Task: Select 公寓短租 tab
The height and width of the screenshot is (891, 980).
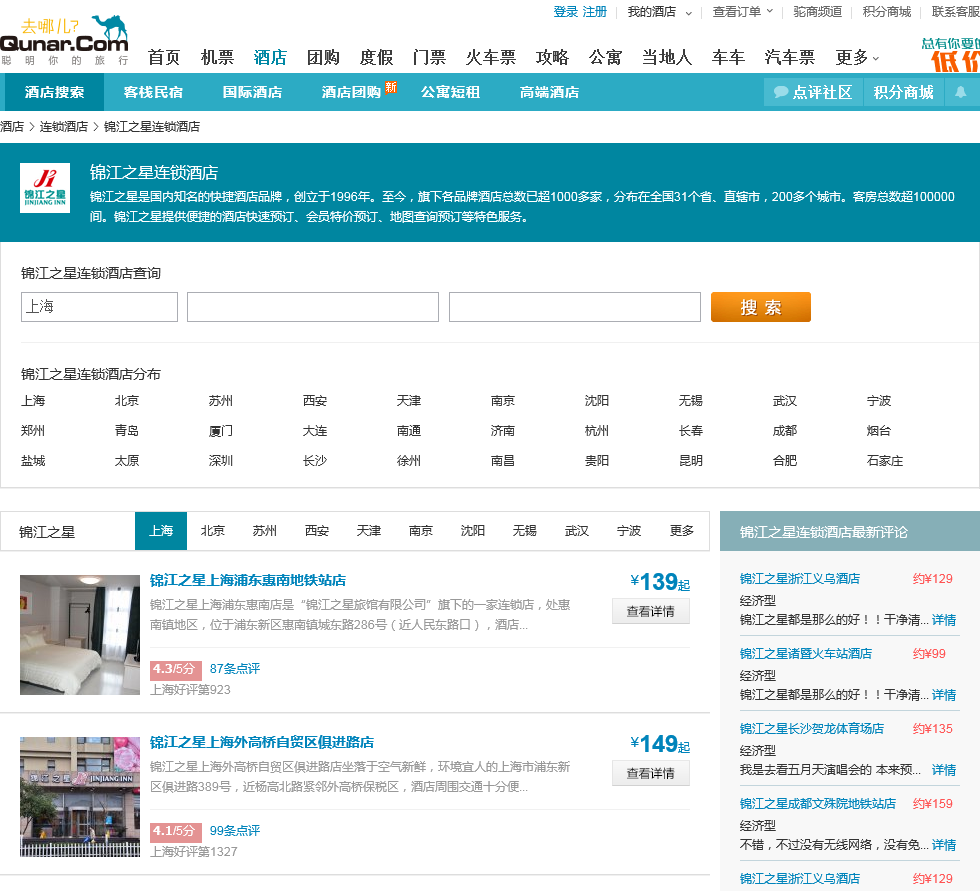Action: pyautogui.click(x=450, y=92)
